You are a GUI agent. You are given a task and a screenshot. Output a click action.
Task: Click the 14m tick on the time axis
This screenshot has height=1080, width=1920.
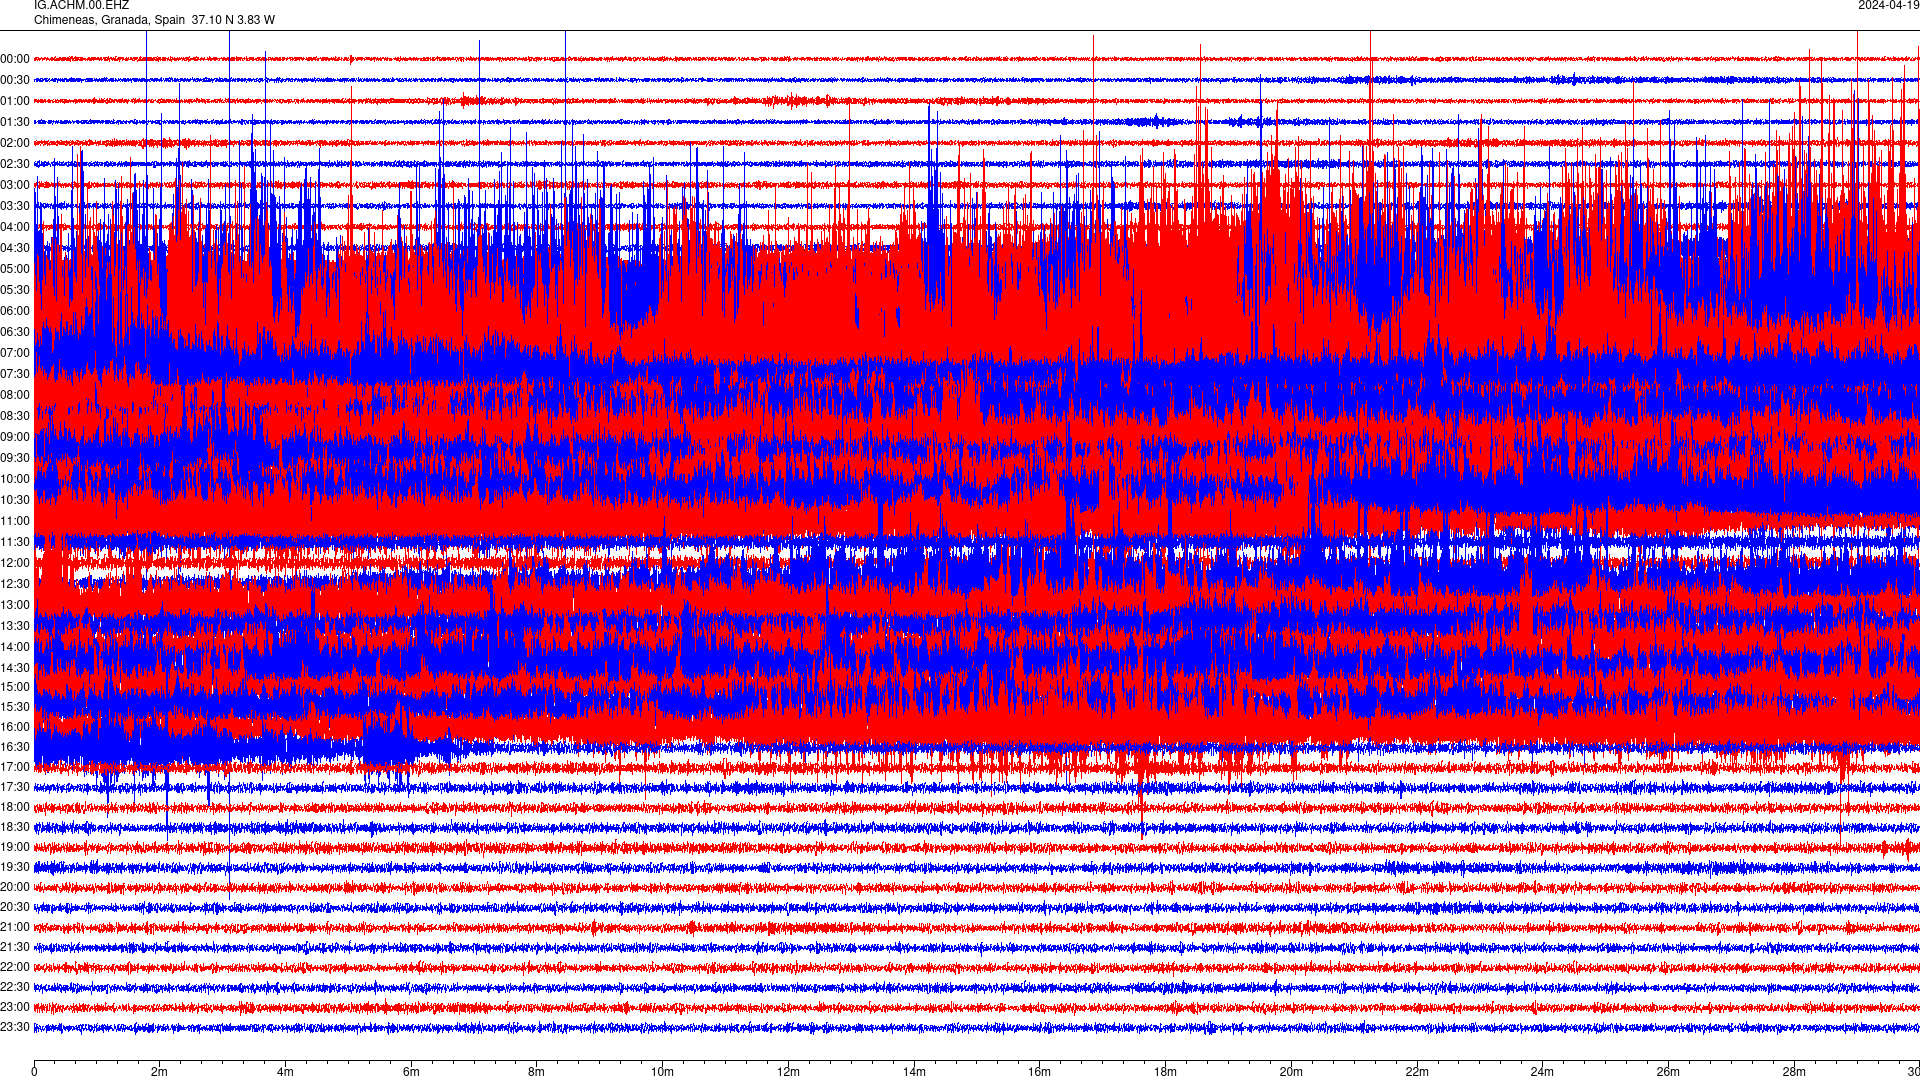tap(914, 1072)
